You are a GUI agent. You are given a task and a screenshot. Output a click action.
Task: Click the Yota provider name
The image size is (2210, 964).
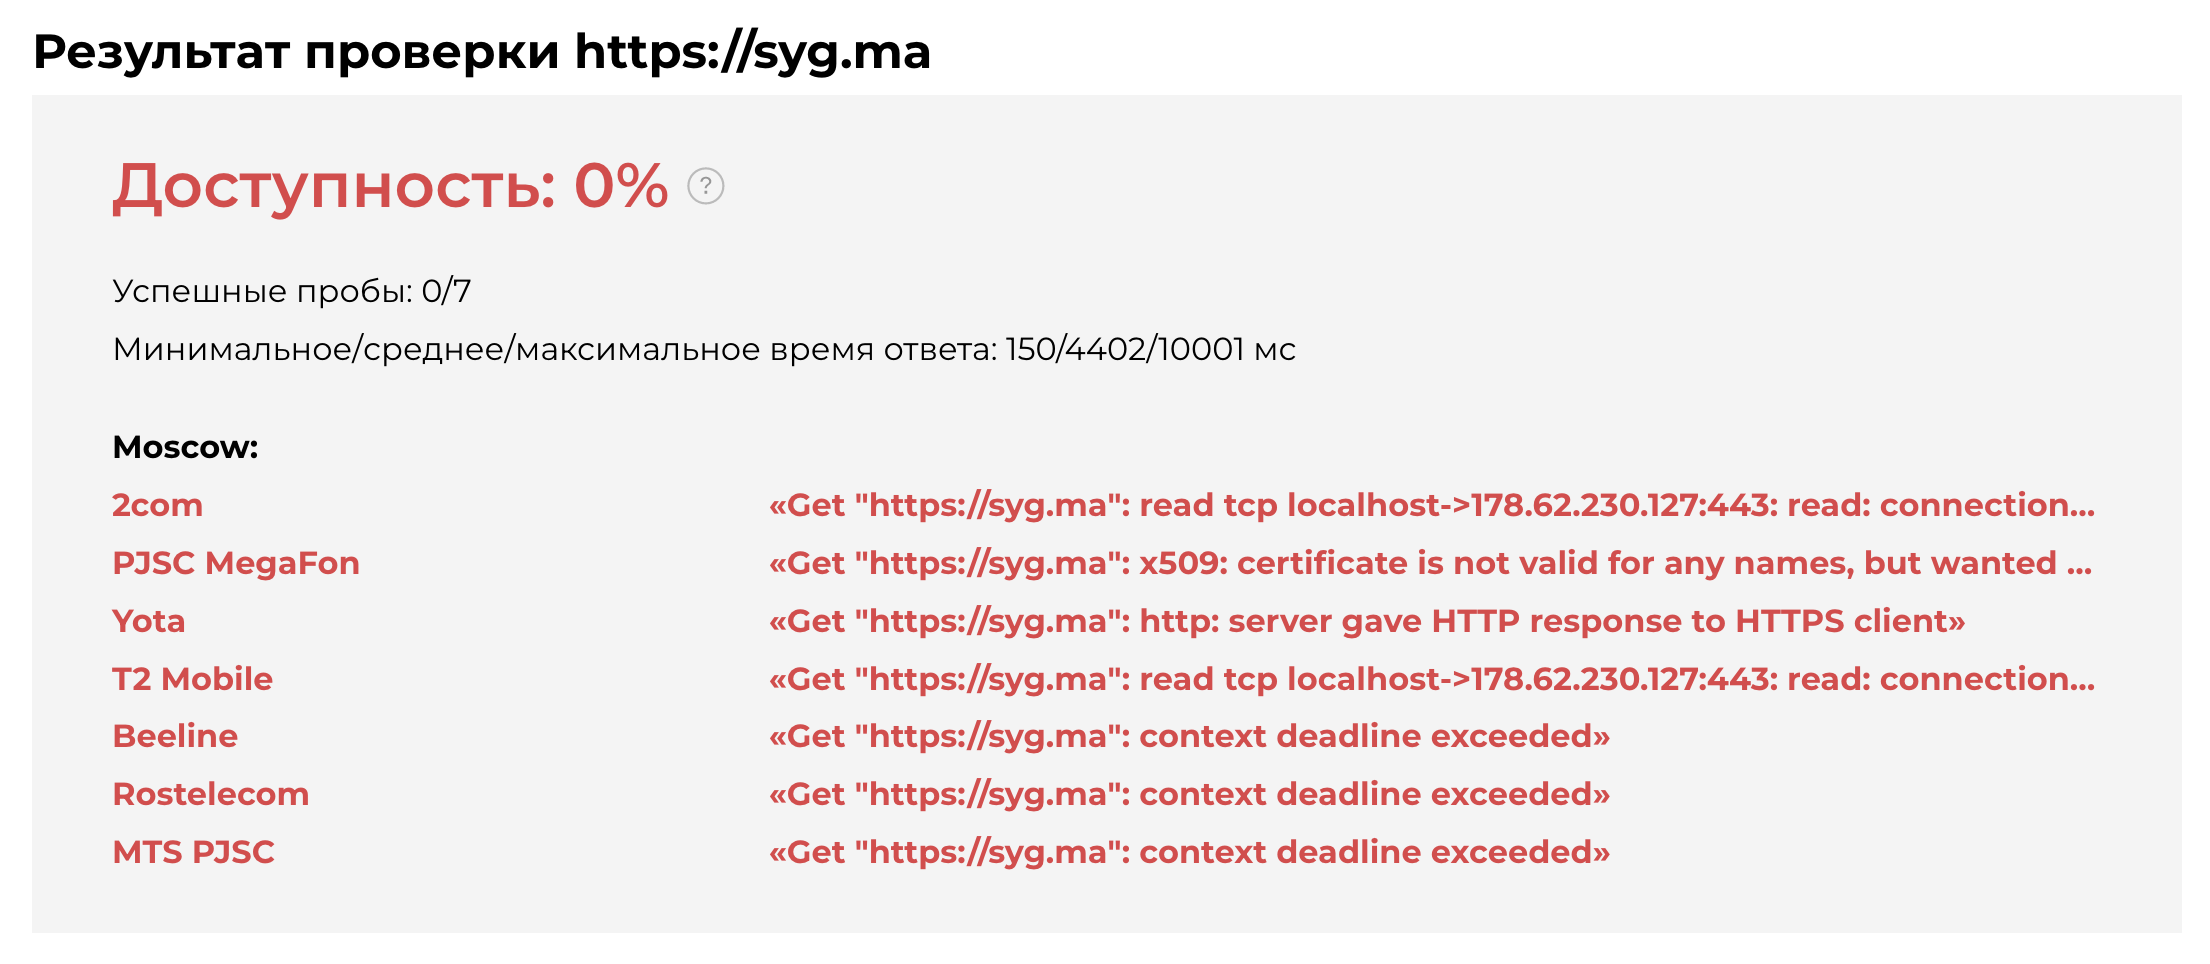(x=148, y=621)
